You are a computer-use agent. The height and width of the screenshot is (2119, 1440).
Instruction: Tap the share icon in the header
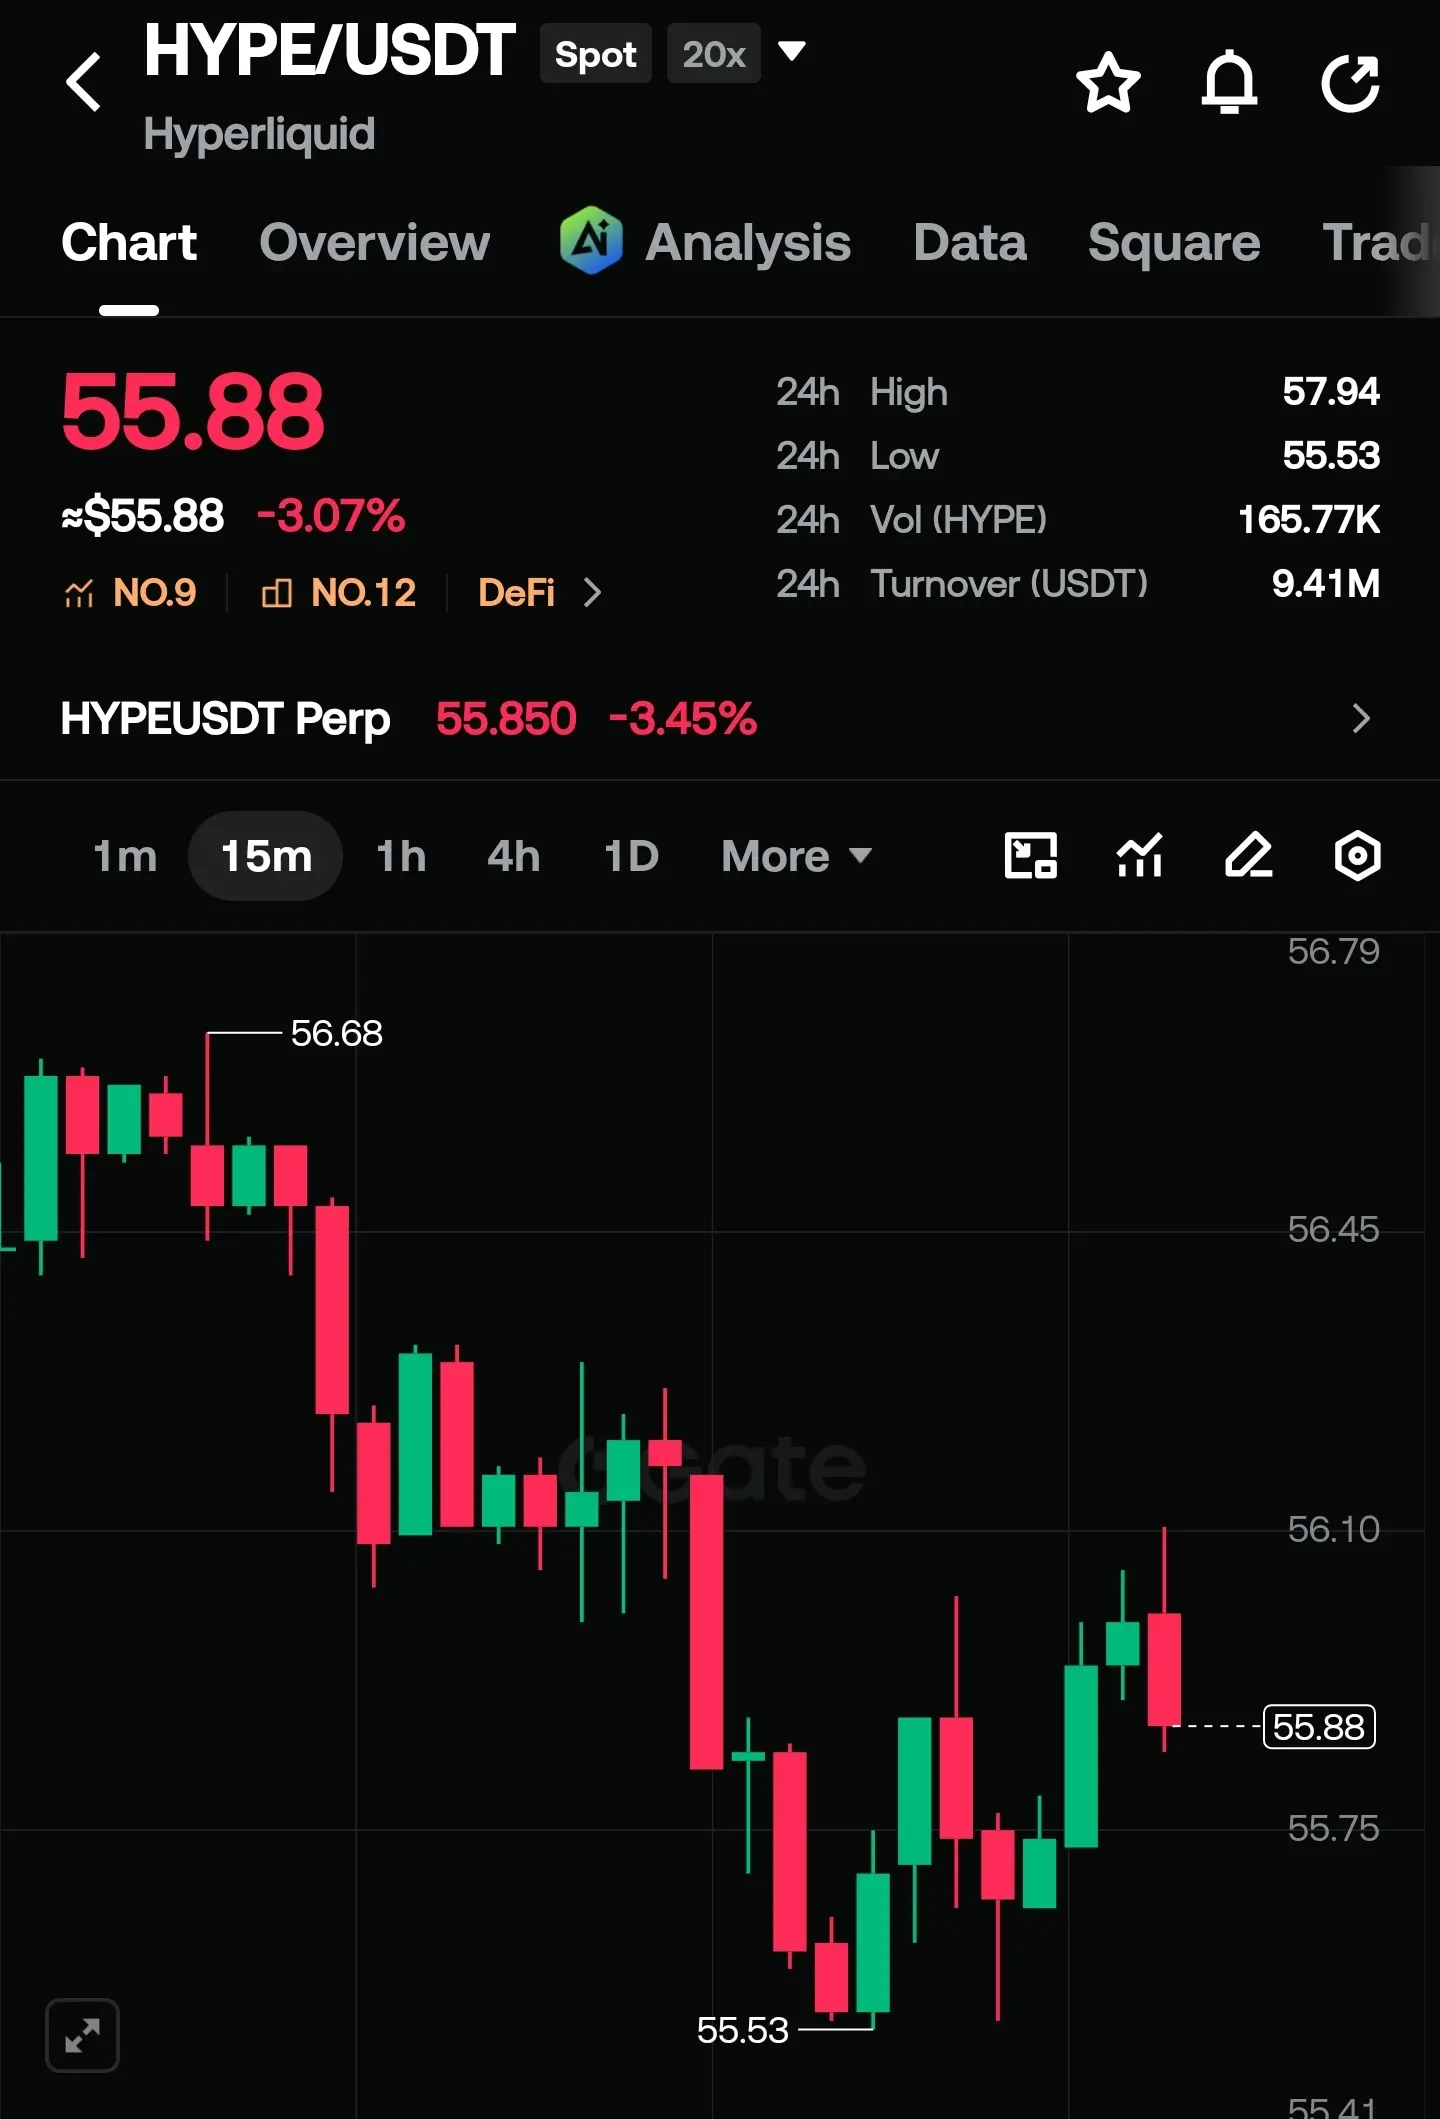click(x=1350, y=82)
